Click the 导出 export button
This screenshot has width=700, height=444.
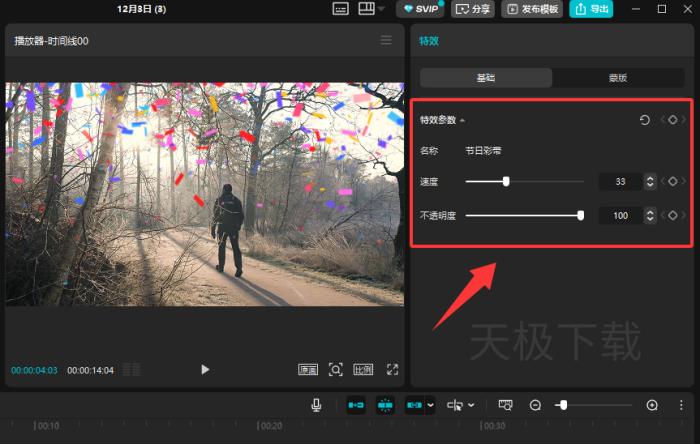[x=592, y=9]
